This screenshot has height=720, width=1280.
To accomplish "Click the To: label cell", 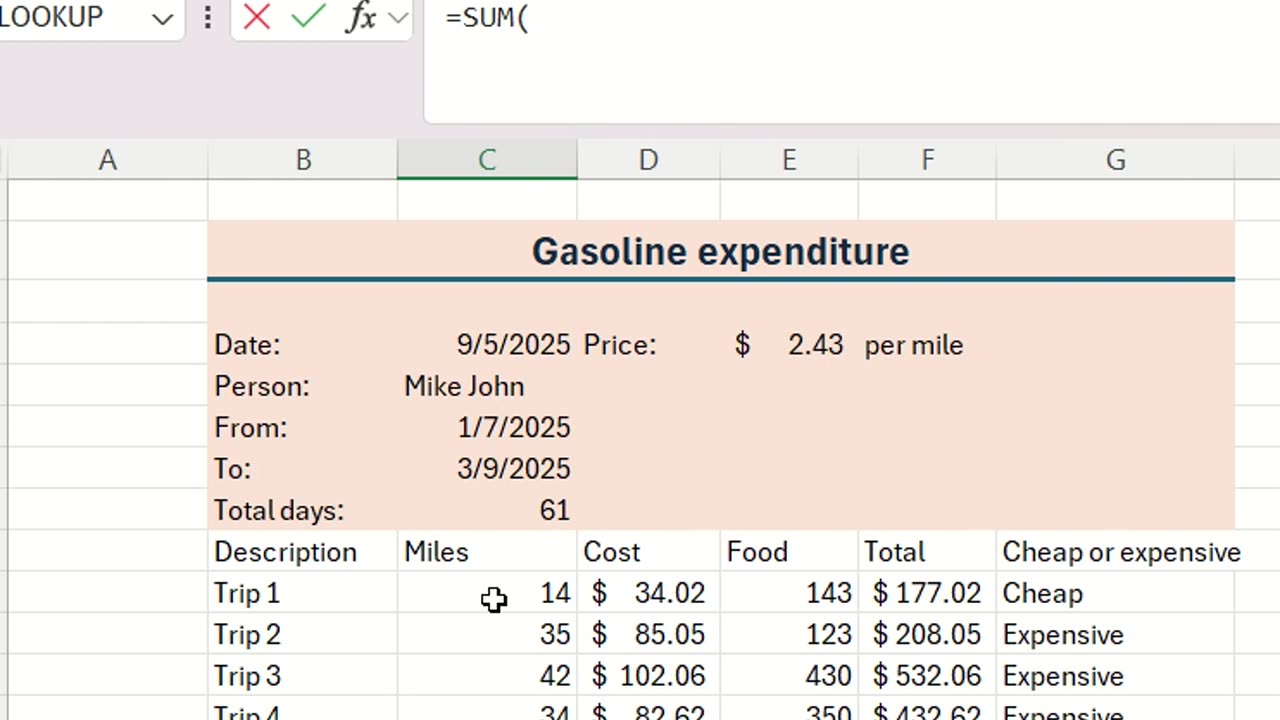I will [303, 469].
